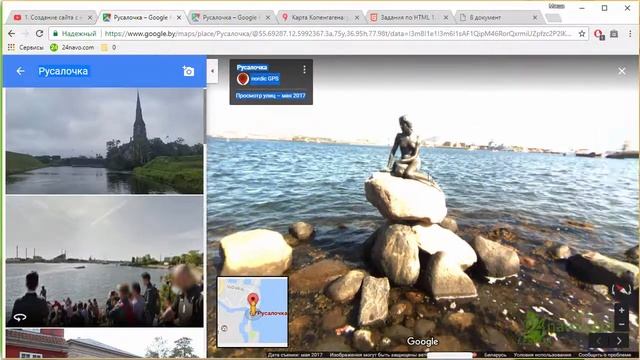Image resolution: width=640 pixels, height=360 pixels.
Task: Click 'Условия использования' footer link
Action: coord(542,355)
